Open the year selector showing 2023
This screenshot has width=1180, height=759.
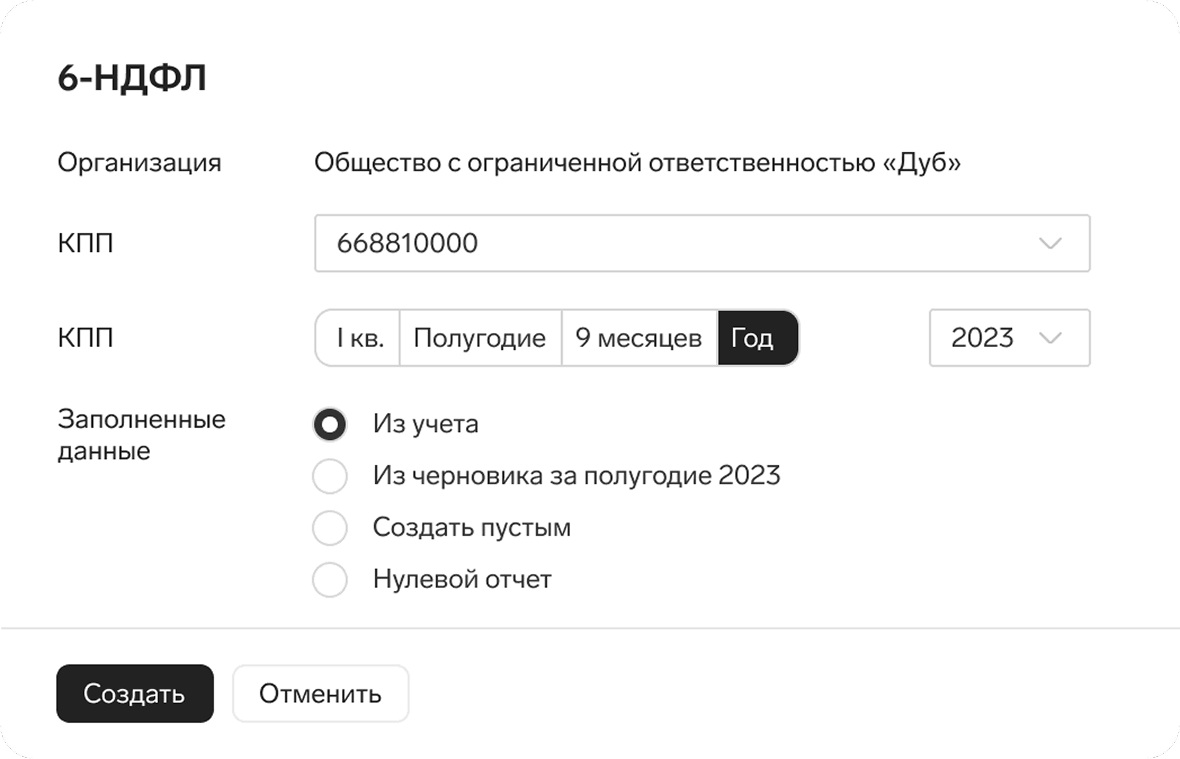point(1008,338)
